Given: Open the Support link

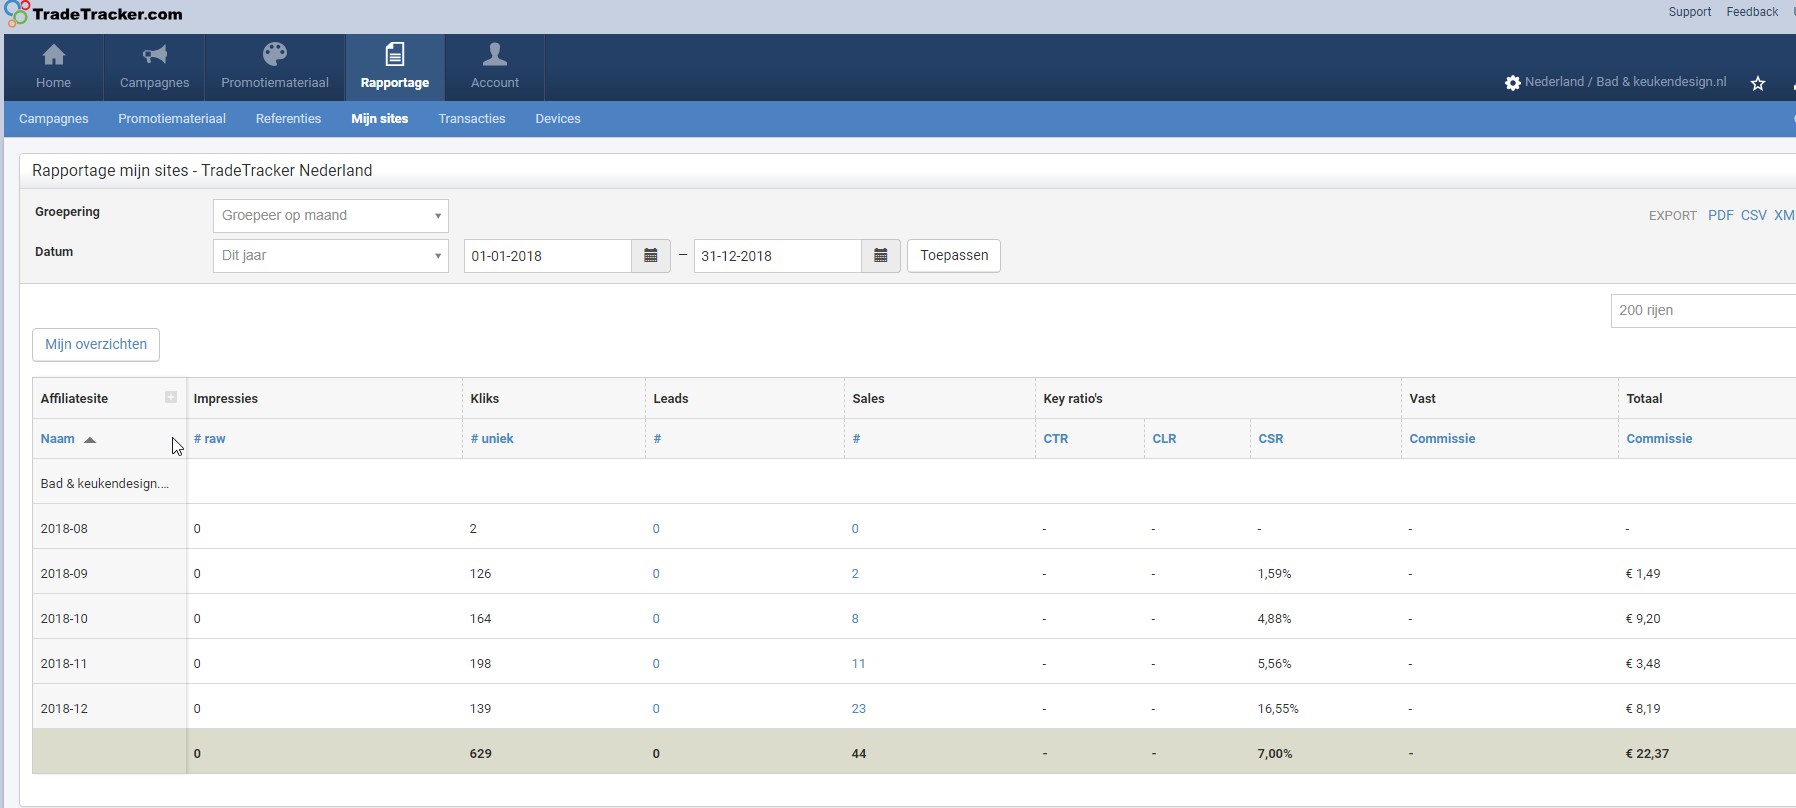Looking at the screenshot, I should tap(1690, 12).
